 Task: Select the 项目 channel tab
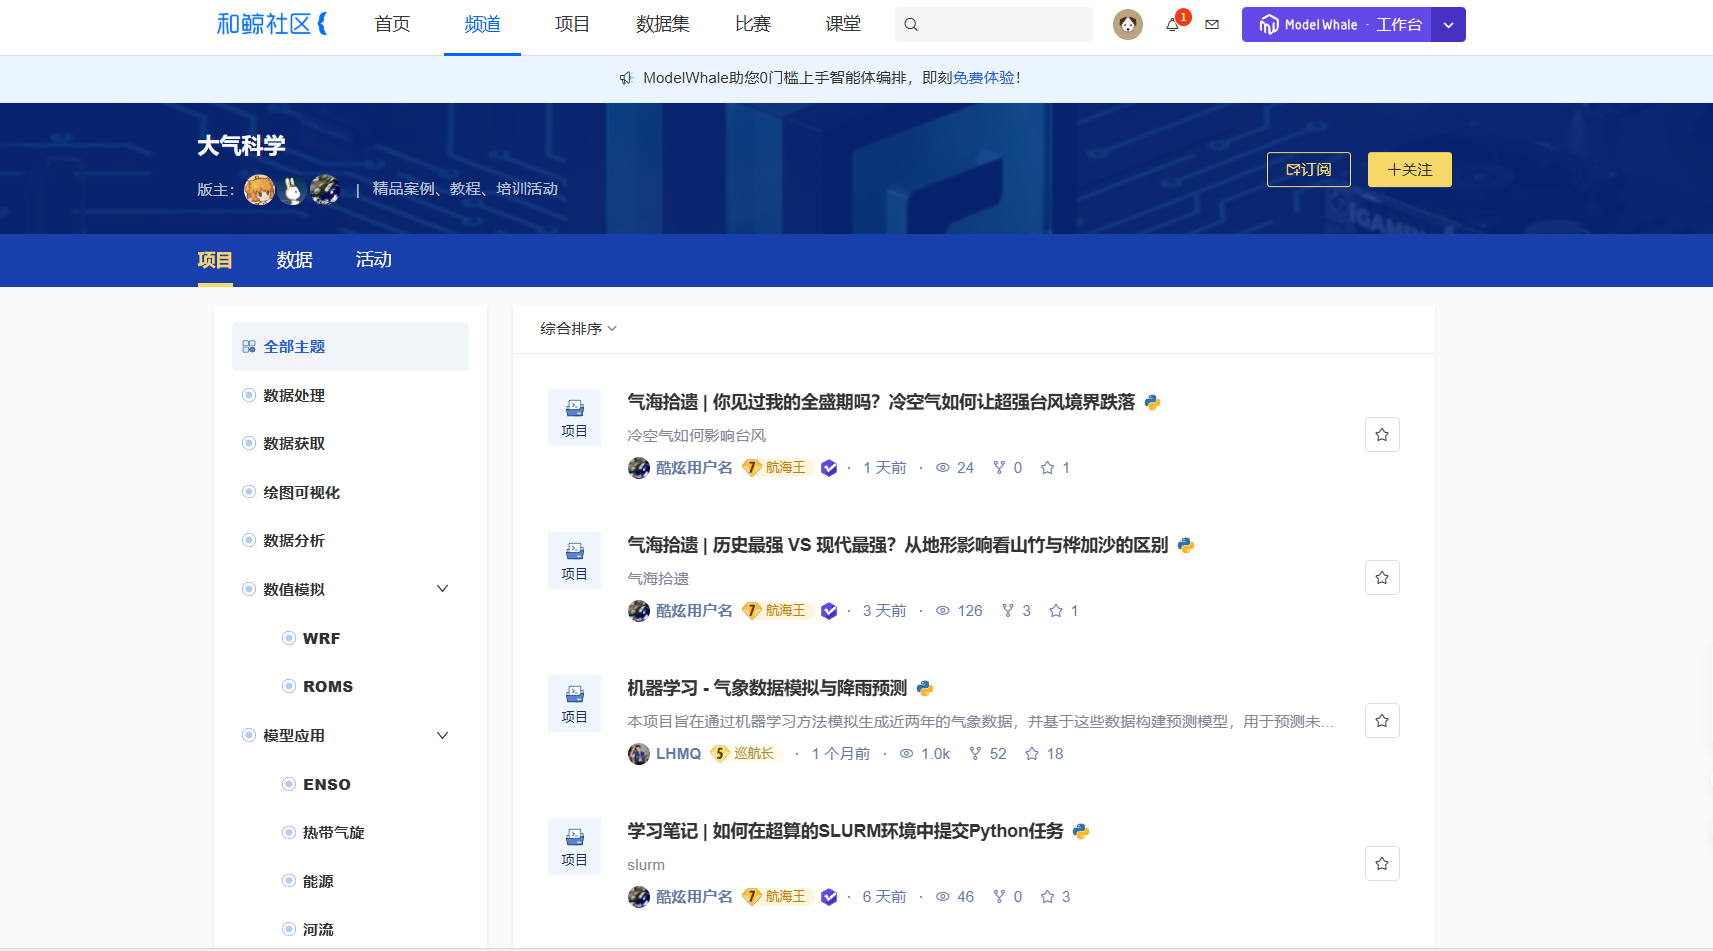pyautogui.click(x=215, y=260)
